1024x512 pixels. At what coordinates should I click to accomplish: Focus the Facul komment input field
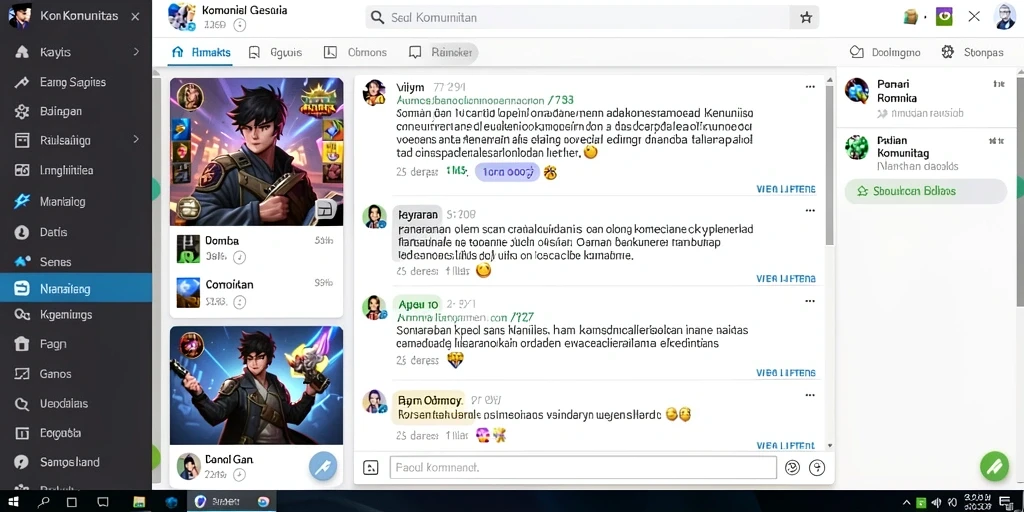tap(583, 468)
